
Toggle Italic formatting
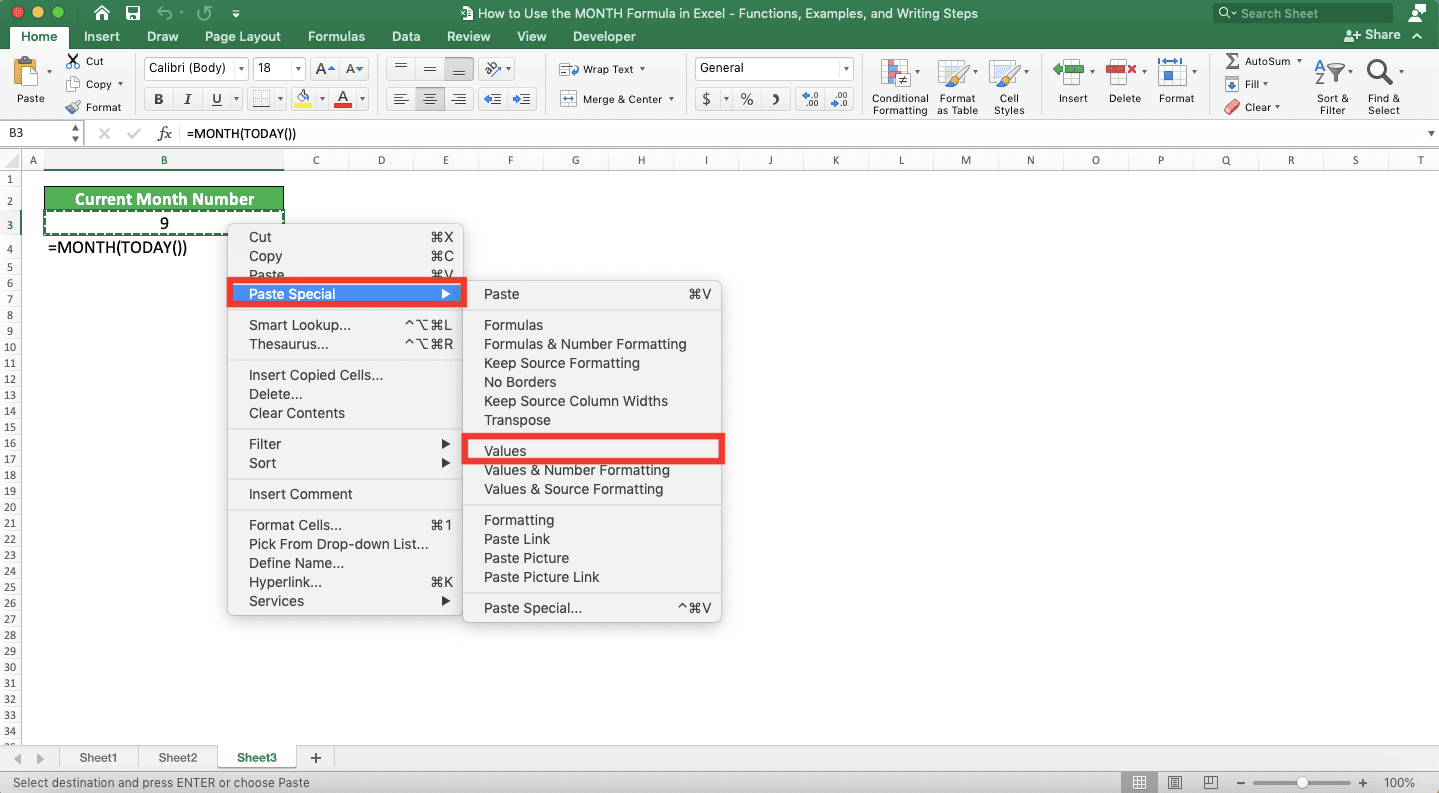click(188, 99)
